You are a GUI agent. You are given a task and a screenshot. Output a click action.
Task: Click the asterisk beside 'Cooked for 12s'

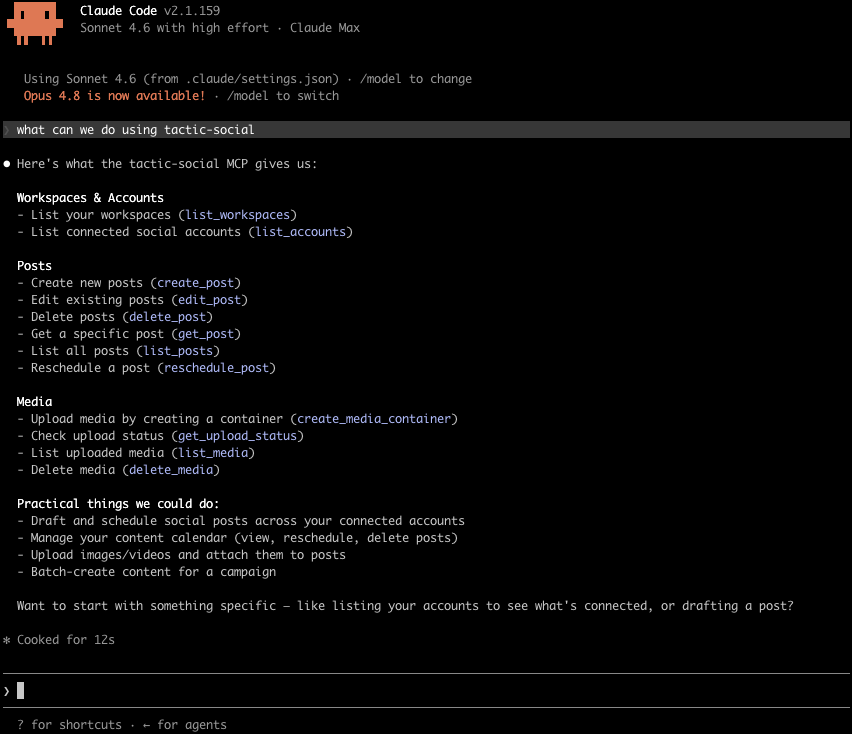click(x=7, y=640)
